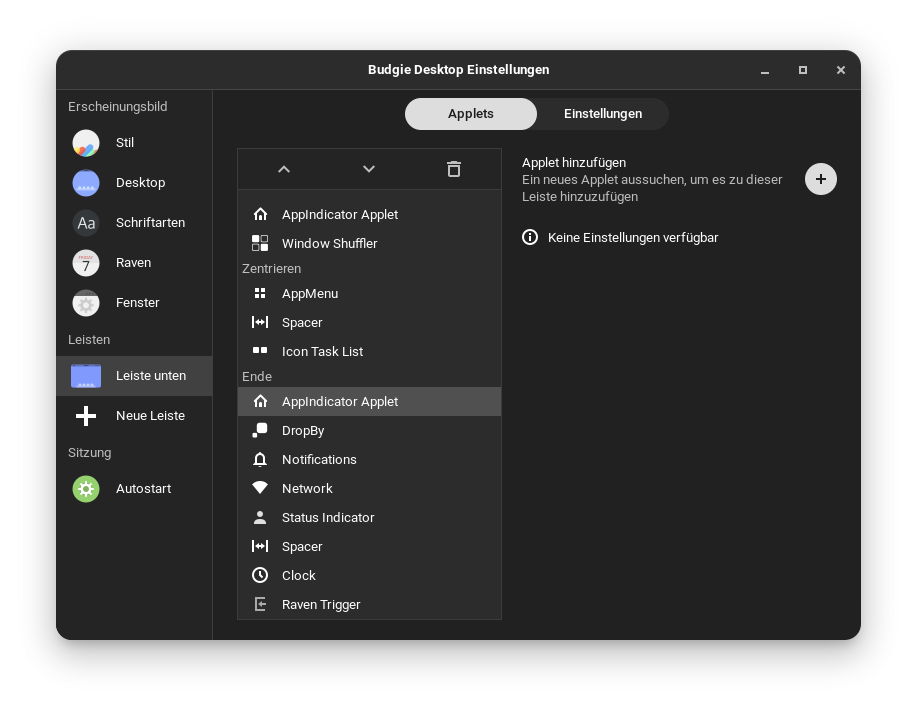Add a new applet with plus button
917x703 pixels.
(x=821, y=179)
